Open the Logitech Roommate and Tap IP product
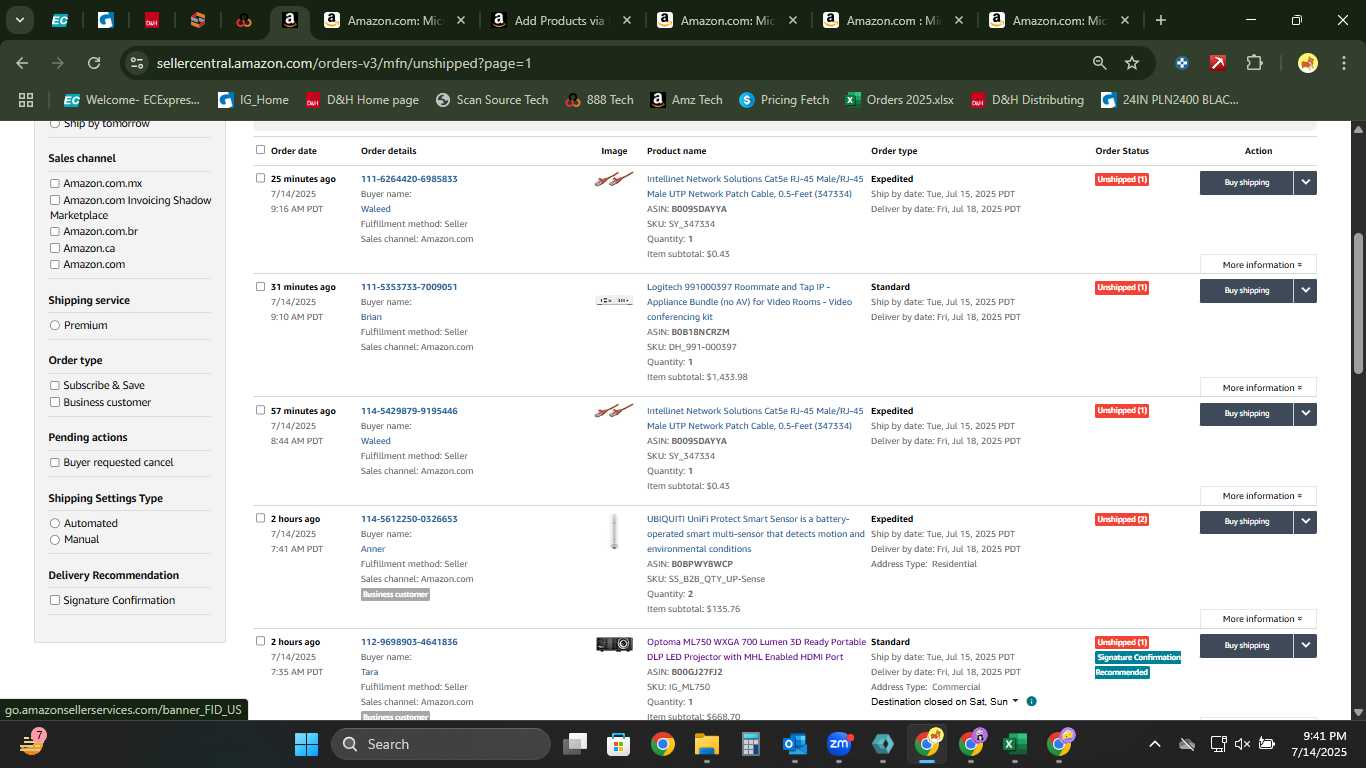1366x768 pixels. (x=750, y=302)
